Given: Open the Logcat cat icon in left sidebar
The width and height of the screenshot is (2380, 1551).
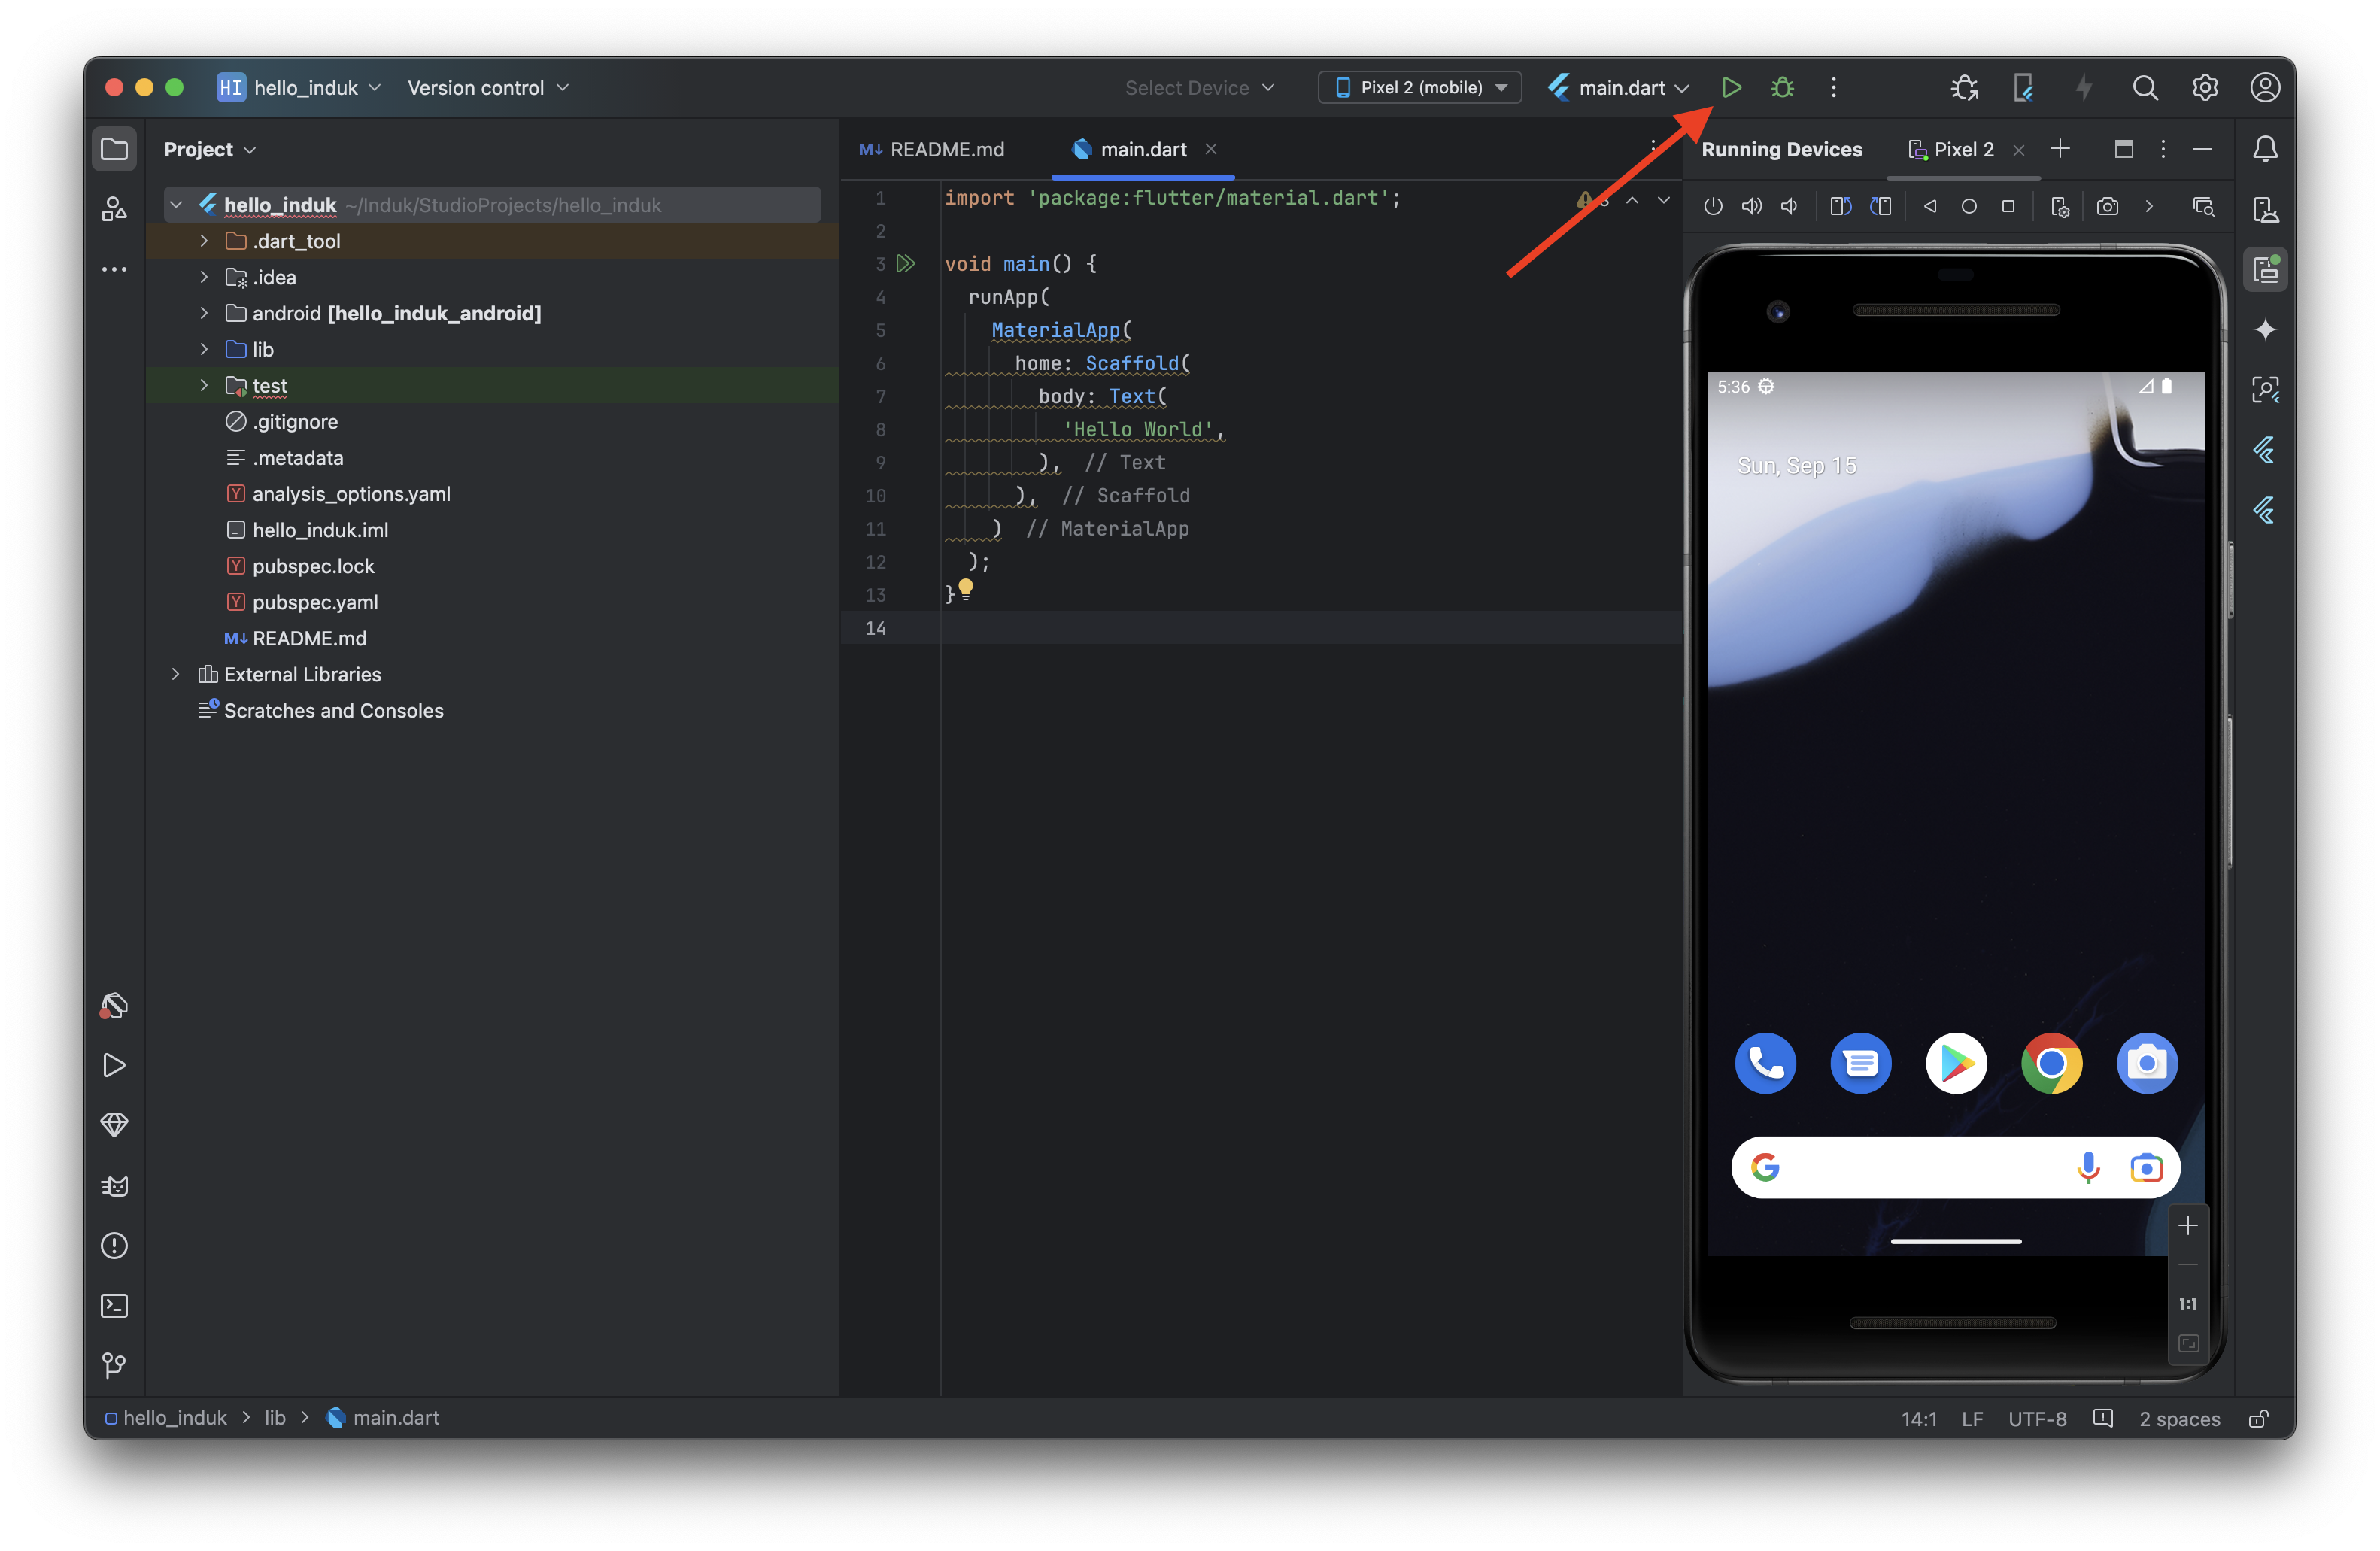Looking at the screenshot, I should coord(114,1185).
